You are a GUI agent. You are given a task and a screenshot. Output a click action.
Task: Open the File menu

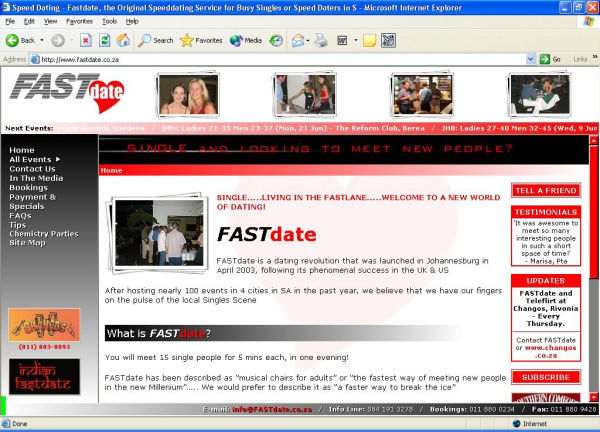click(x=10, y=21)
